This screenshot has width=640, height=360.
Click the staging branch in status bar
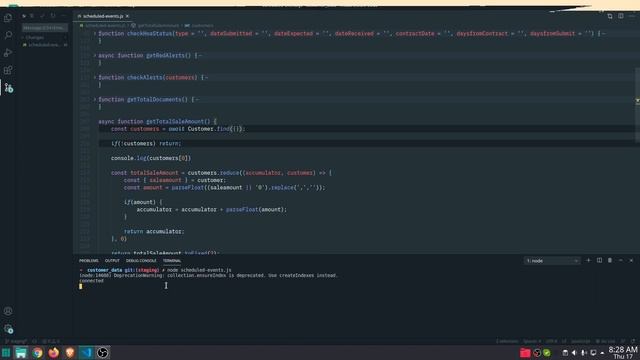(x=16, y=341)
